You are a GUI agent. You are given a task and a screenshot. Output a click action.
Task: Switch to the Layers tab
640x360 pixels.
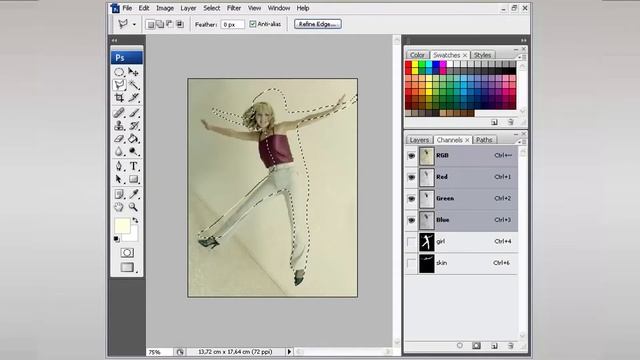coord(419,140)
